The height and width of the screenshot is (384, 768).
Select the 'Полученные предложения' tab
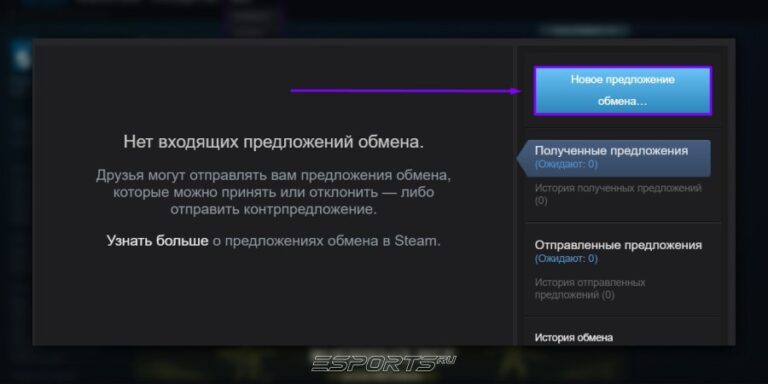tap(613, 158)
